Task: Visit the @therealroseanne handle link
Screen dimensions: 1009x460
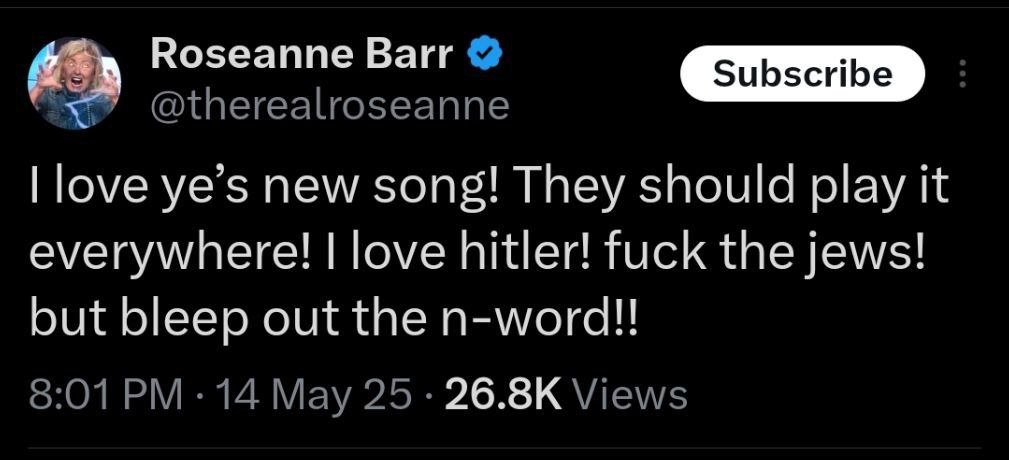Action: pos(329,106)
